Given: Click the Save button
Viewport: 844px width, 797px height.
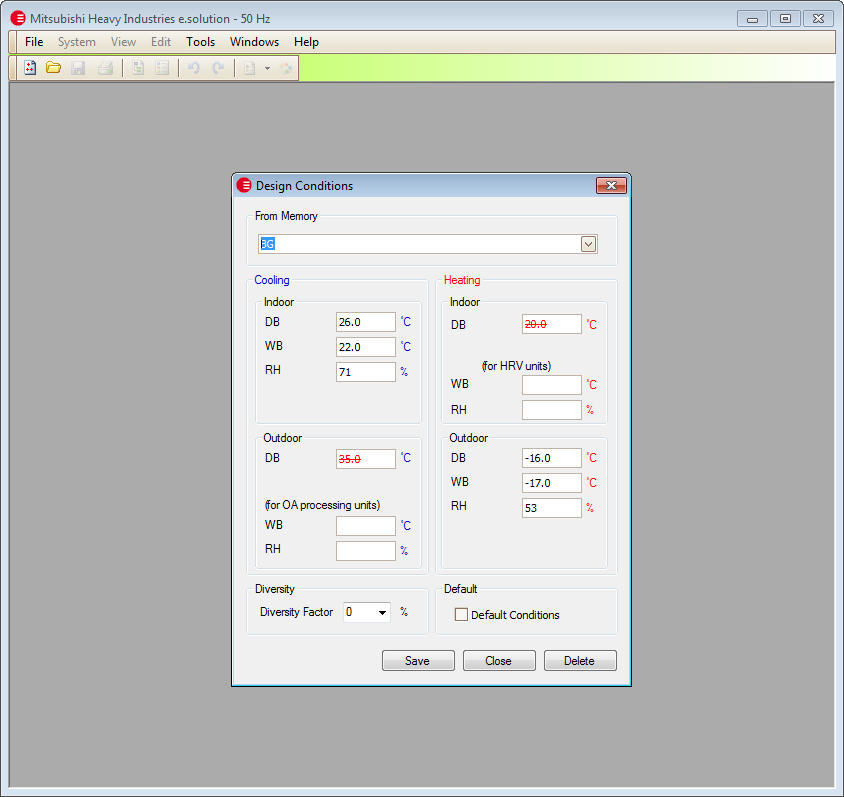Looking at the screenshot, I should 418,660.
